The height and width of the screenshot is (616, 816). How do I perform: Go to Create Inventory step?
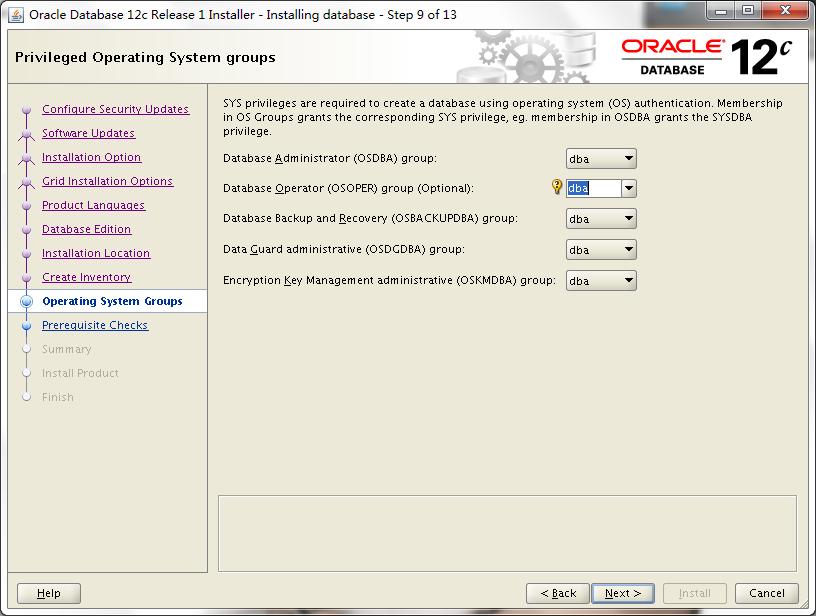pyautogui.click(x=86, y=277)
